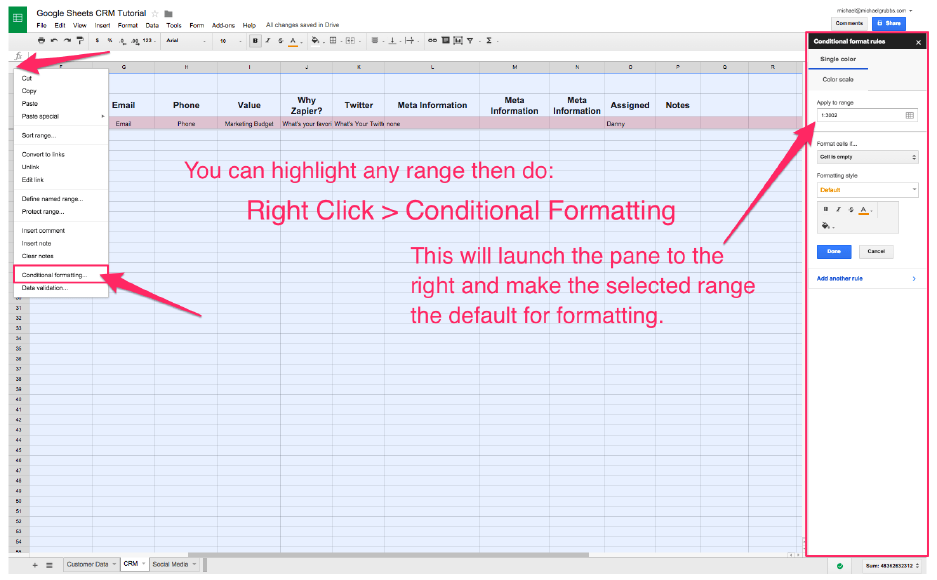Image resolution: width=937 pixels, height=580 pixels.
Task: Pick fill color in formatting style box
Action: 828,226
